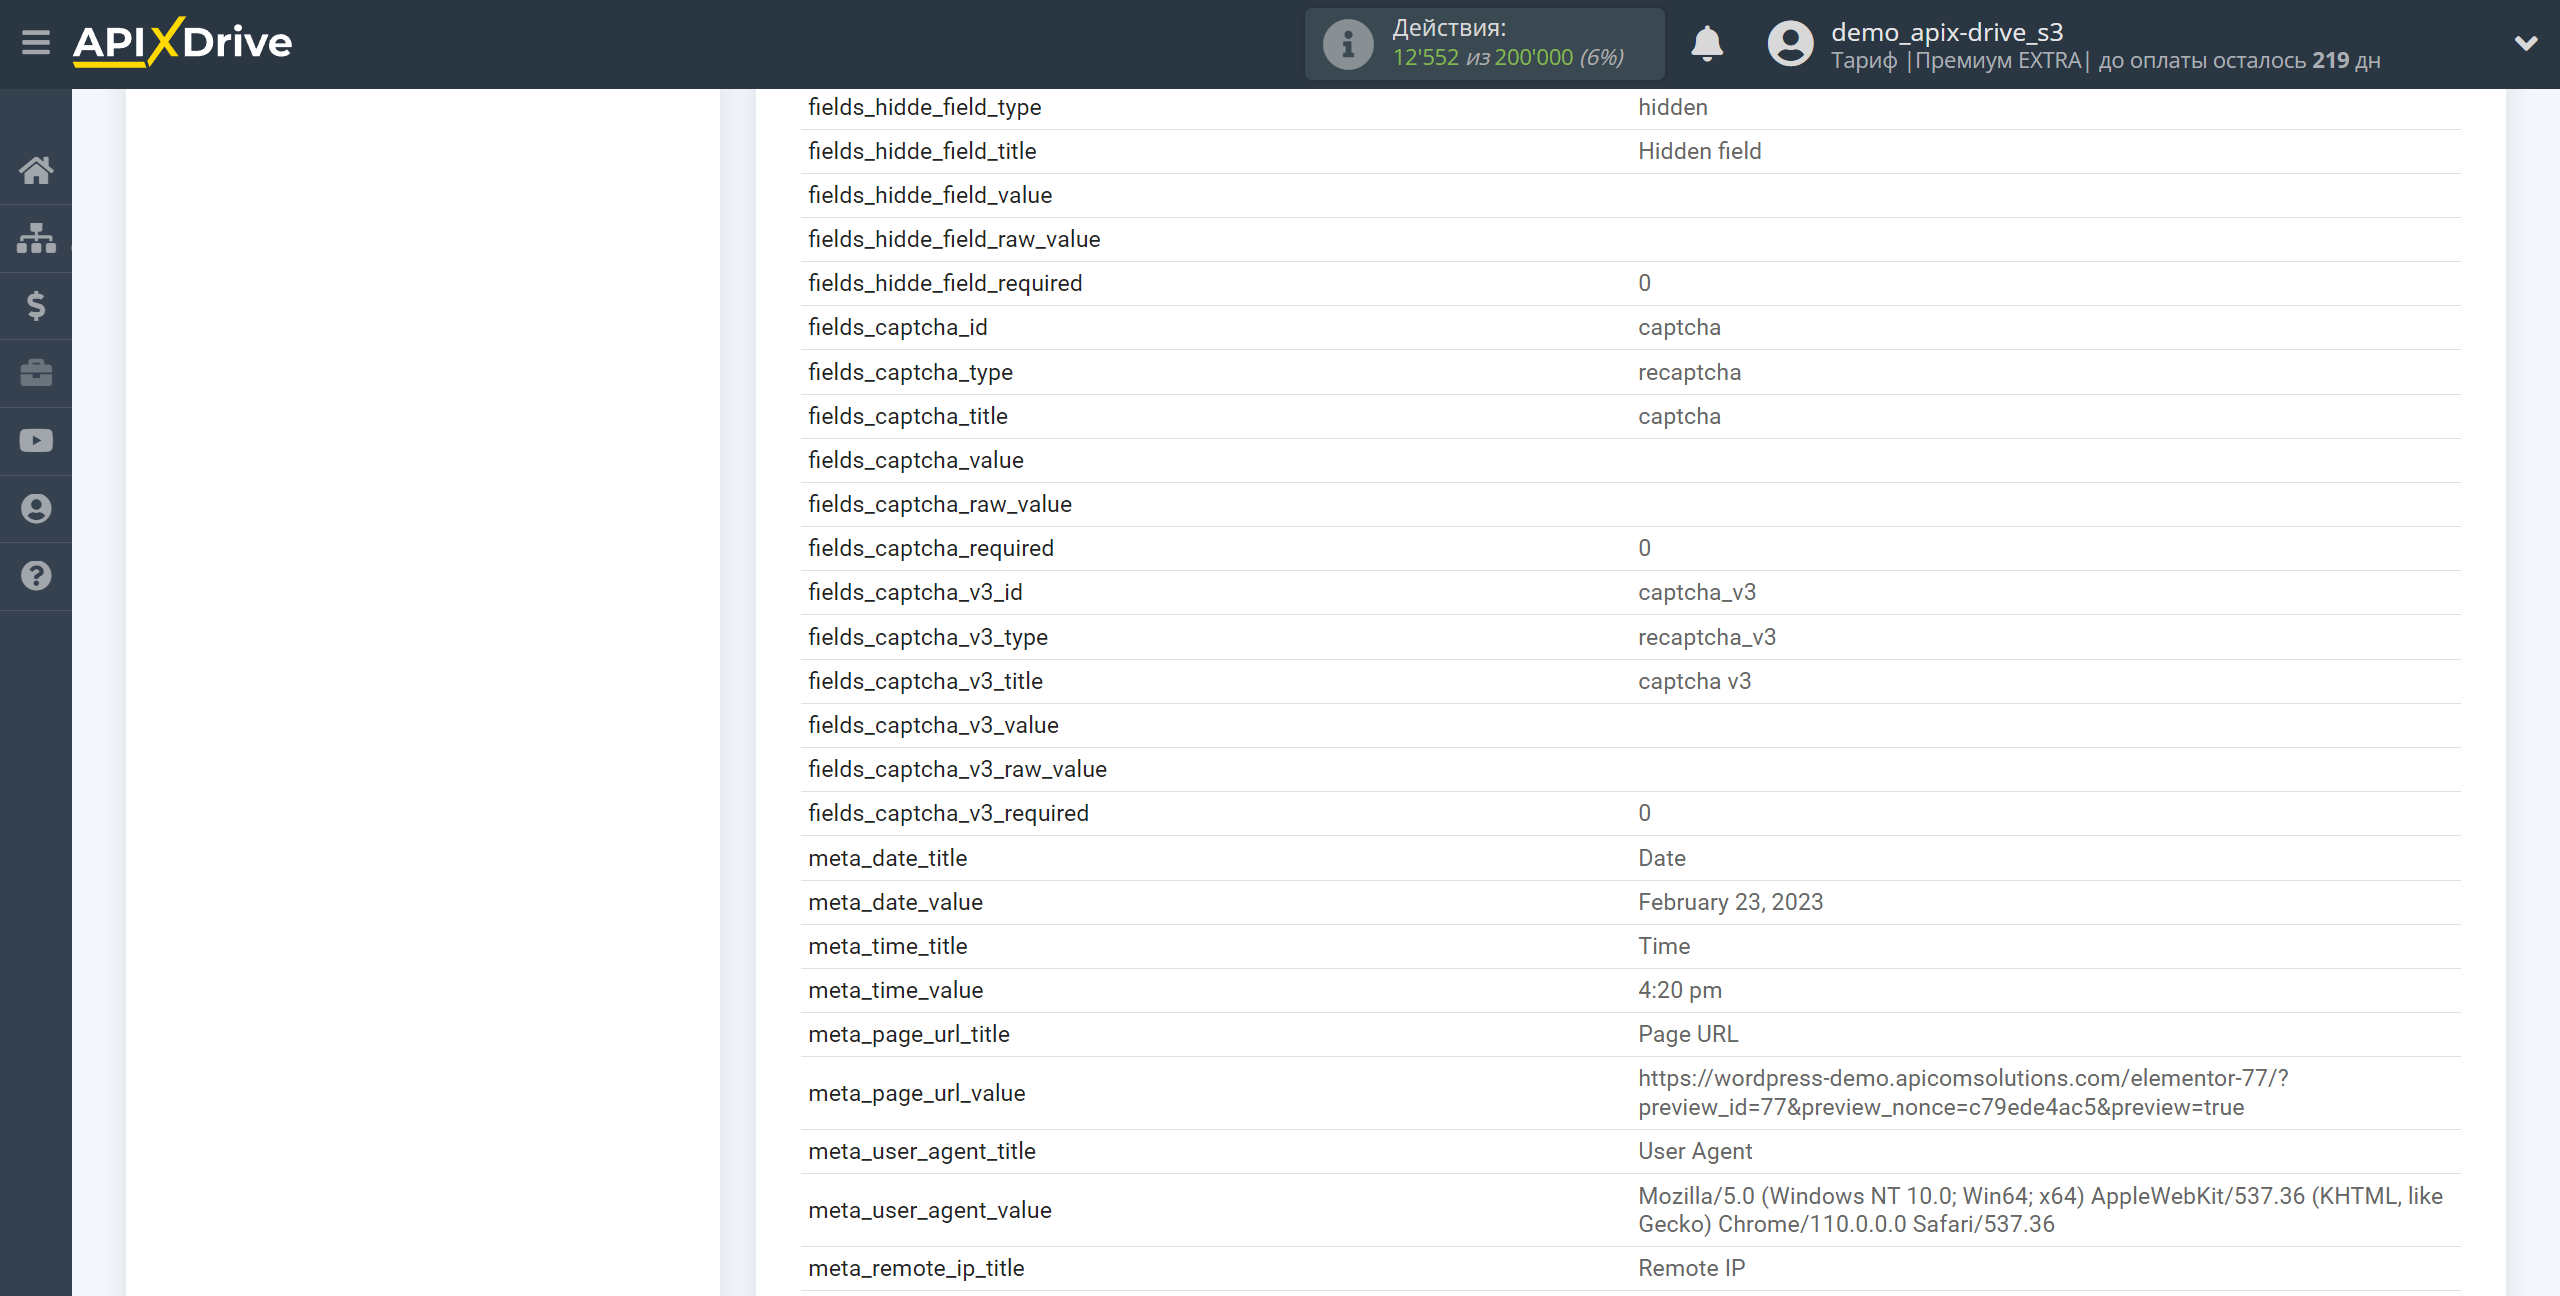Select the meta_remote_ip_title label
This screenshot has height=1296, width=2560.
click(916, 1268)
